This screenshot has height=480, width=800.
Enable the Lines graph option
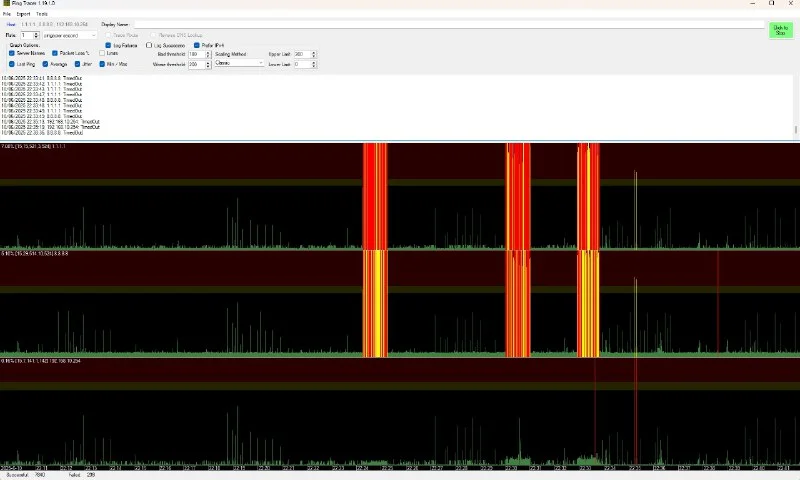click(x=102, y=53)
